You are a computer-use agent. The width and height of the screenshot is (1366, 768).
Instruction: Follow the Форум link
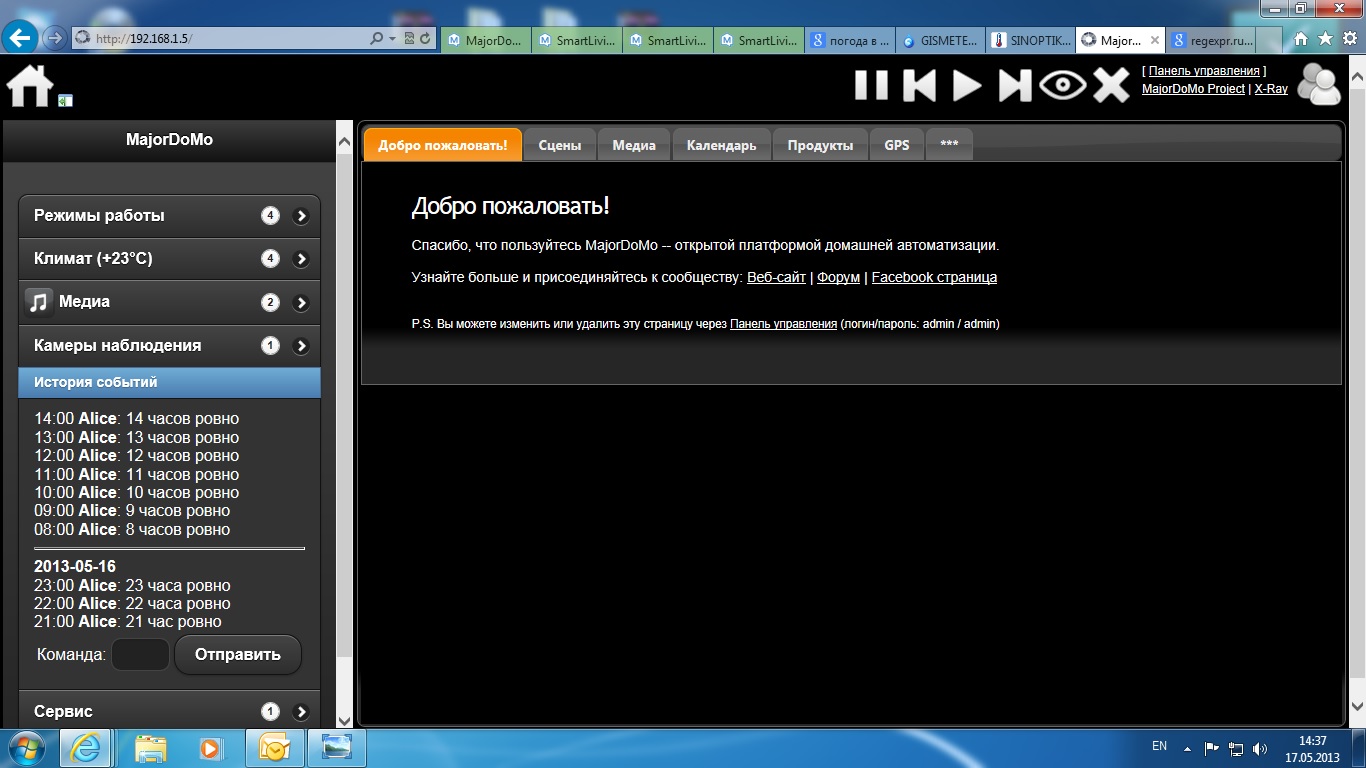coord(838,277)
